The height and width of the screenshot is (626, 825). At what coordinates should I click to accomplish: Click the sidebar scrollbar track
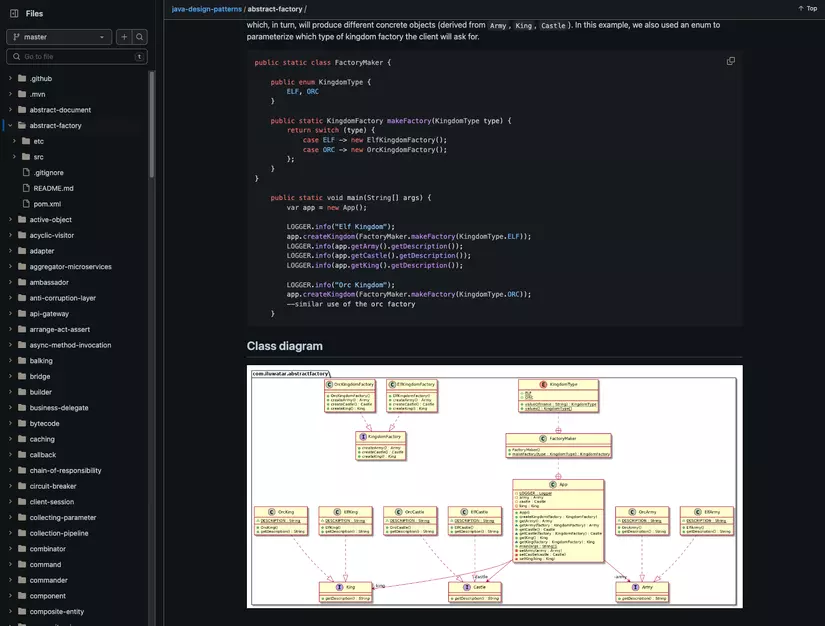click(x=150, y=350)
